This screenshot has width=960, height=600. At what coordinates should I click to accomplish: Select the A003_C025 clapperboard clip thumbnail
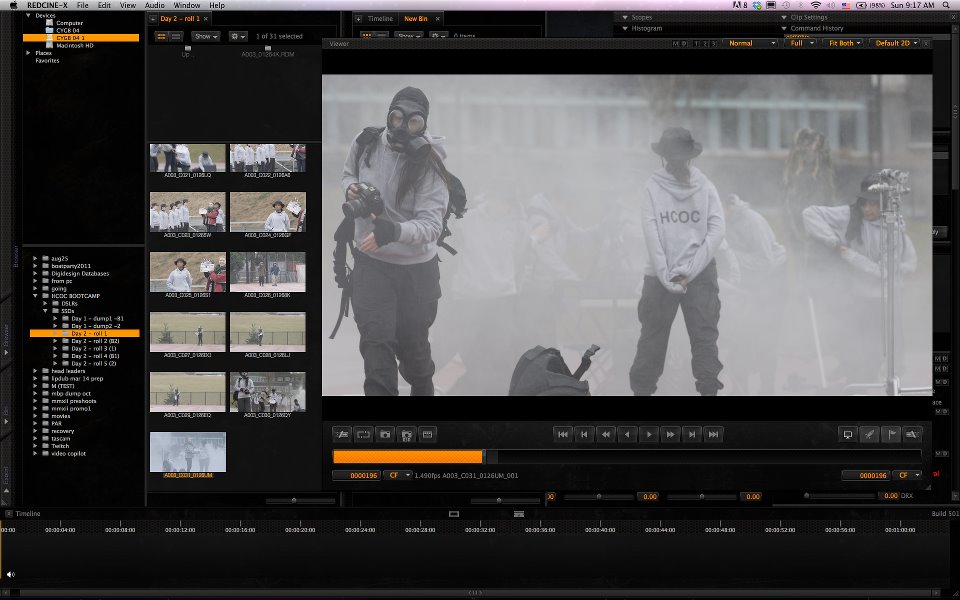[x=187, y=272]
